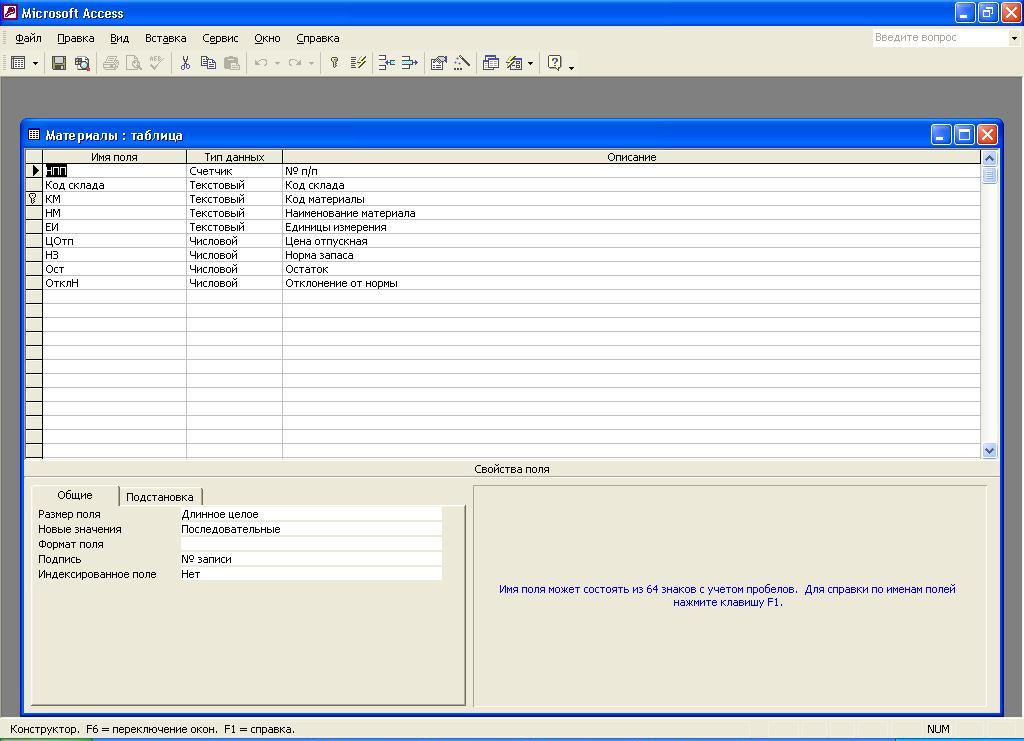This screenshot has width=1024, height=741.
Task: Click the ЦОтп field name cell
Action: 114,241
